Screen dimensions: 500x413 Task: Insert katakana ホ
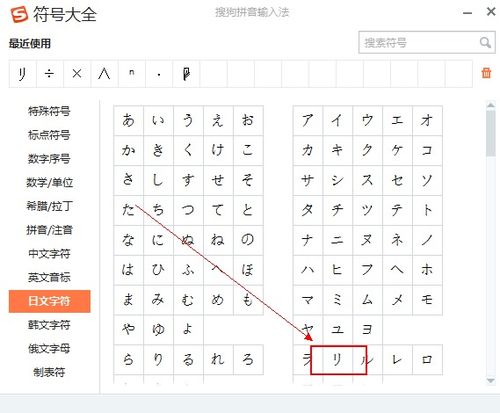click(427, 270)
